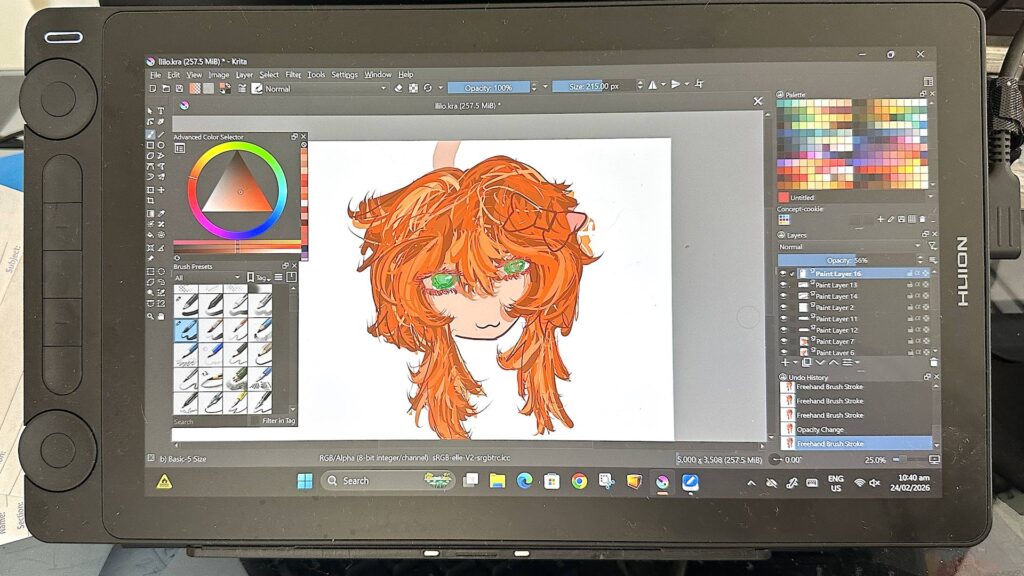Screen dimensions: 1024x576
Task: Click the Filter in Tag button
Action: (x=278, y=421)
